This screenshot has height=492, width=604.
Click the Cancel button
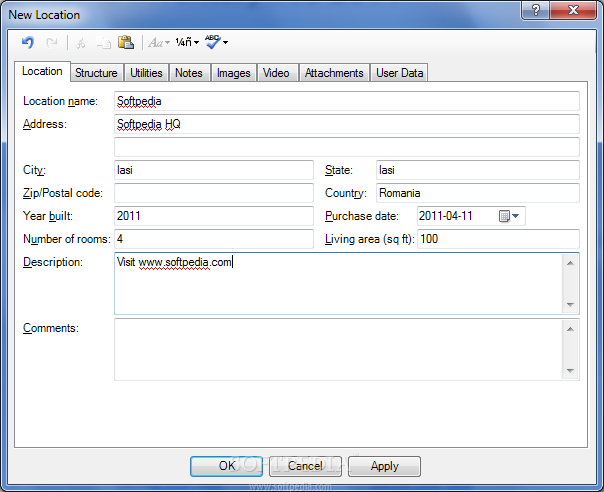coord(305,466)
